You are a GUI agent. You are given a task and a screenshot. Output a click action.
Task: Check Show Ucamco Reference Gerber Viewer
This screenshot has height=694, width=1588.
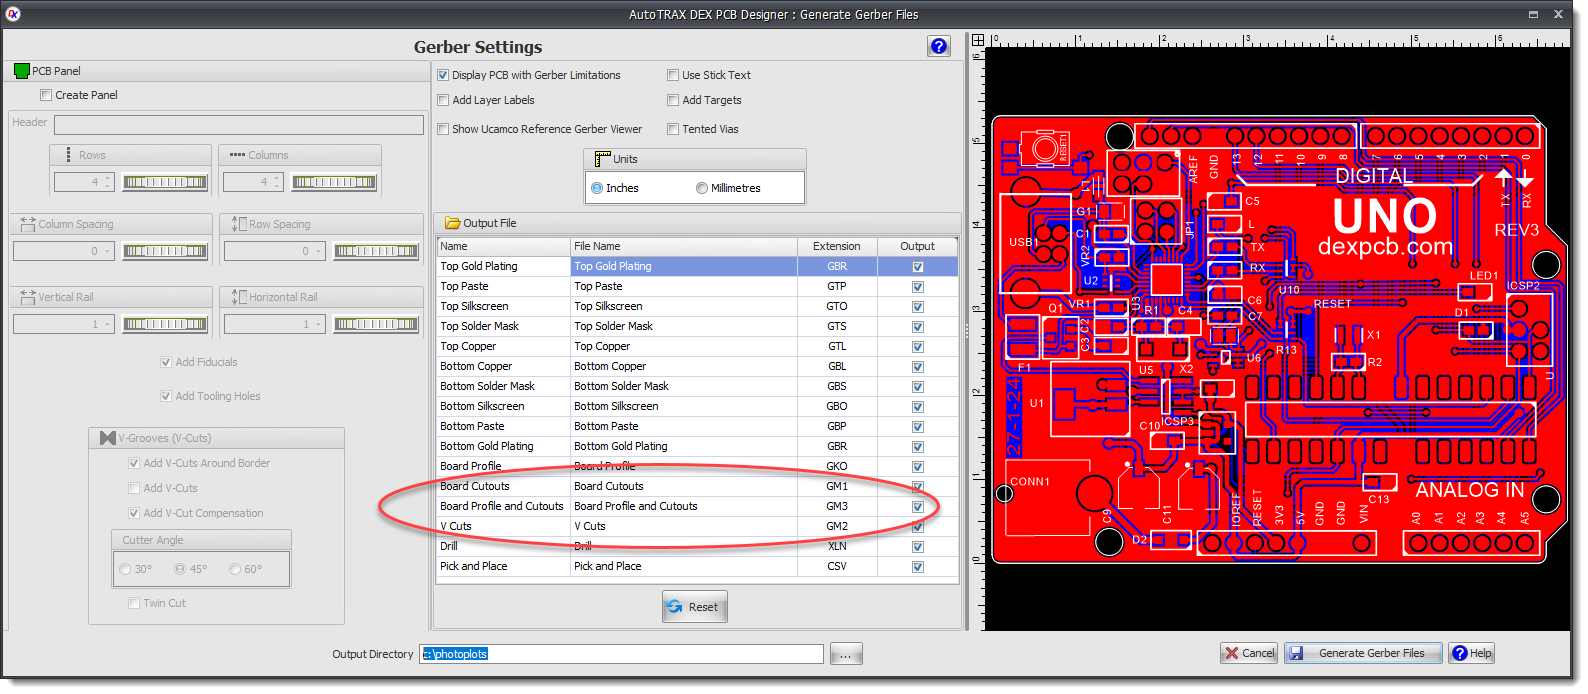pos(443,129)
